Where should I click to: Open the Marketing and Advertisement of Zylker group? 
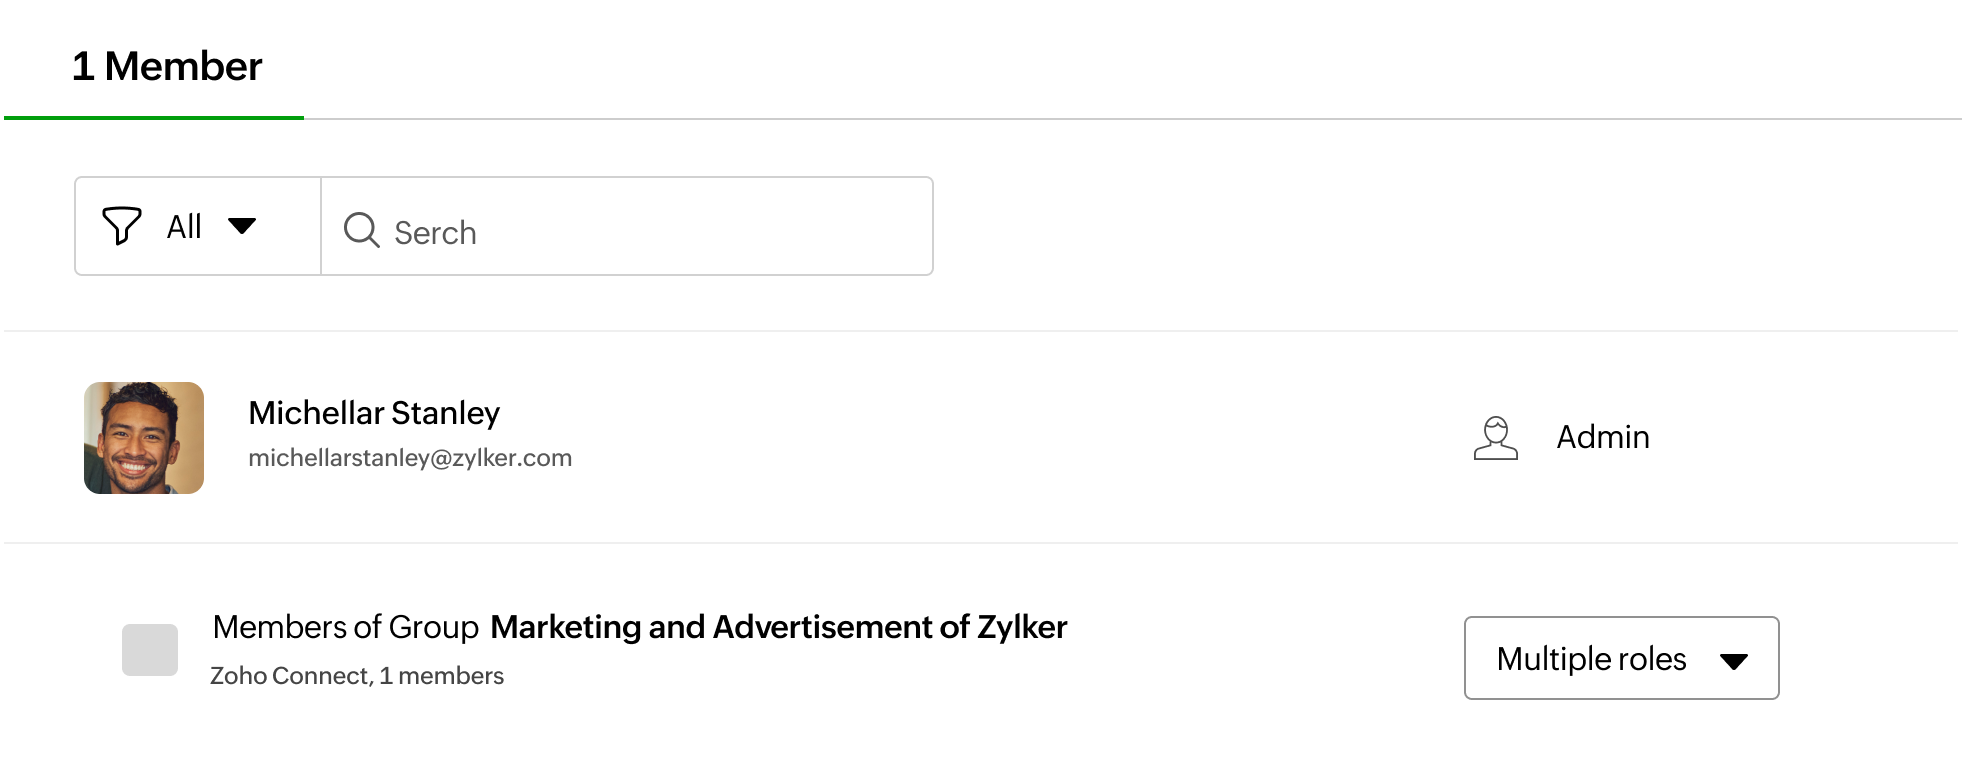778,627
